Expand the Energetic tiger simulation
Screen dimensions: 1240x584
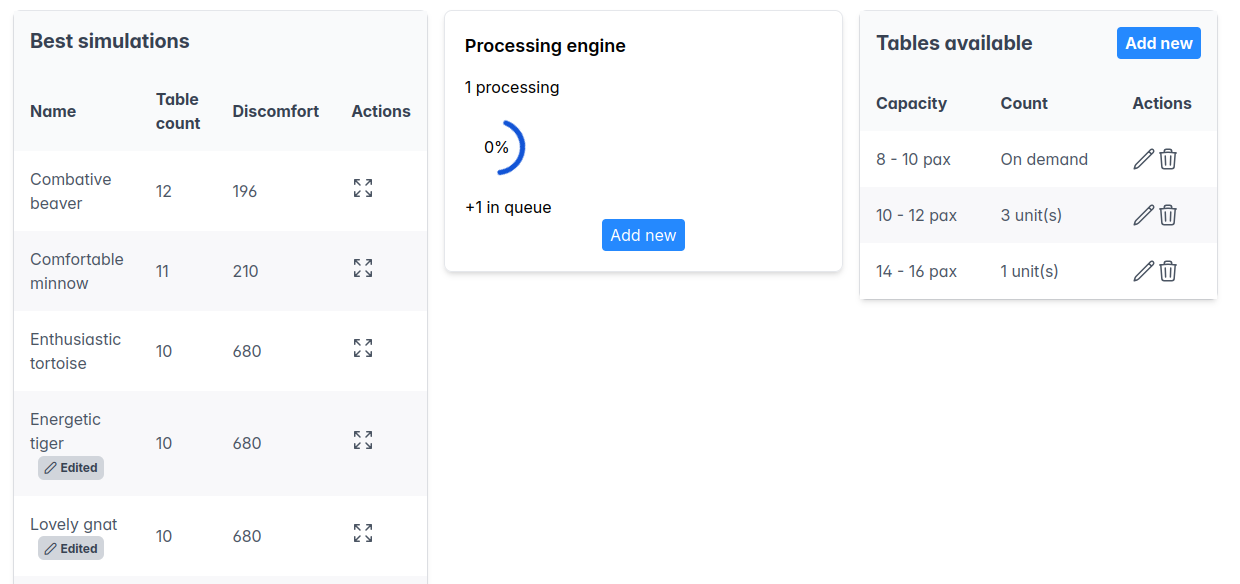[x=363, y=440]
